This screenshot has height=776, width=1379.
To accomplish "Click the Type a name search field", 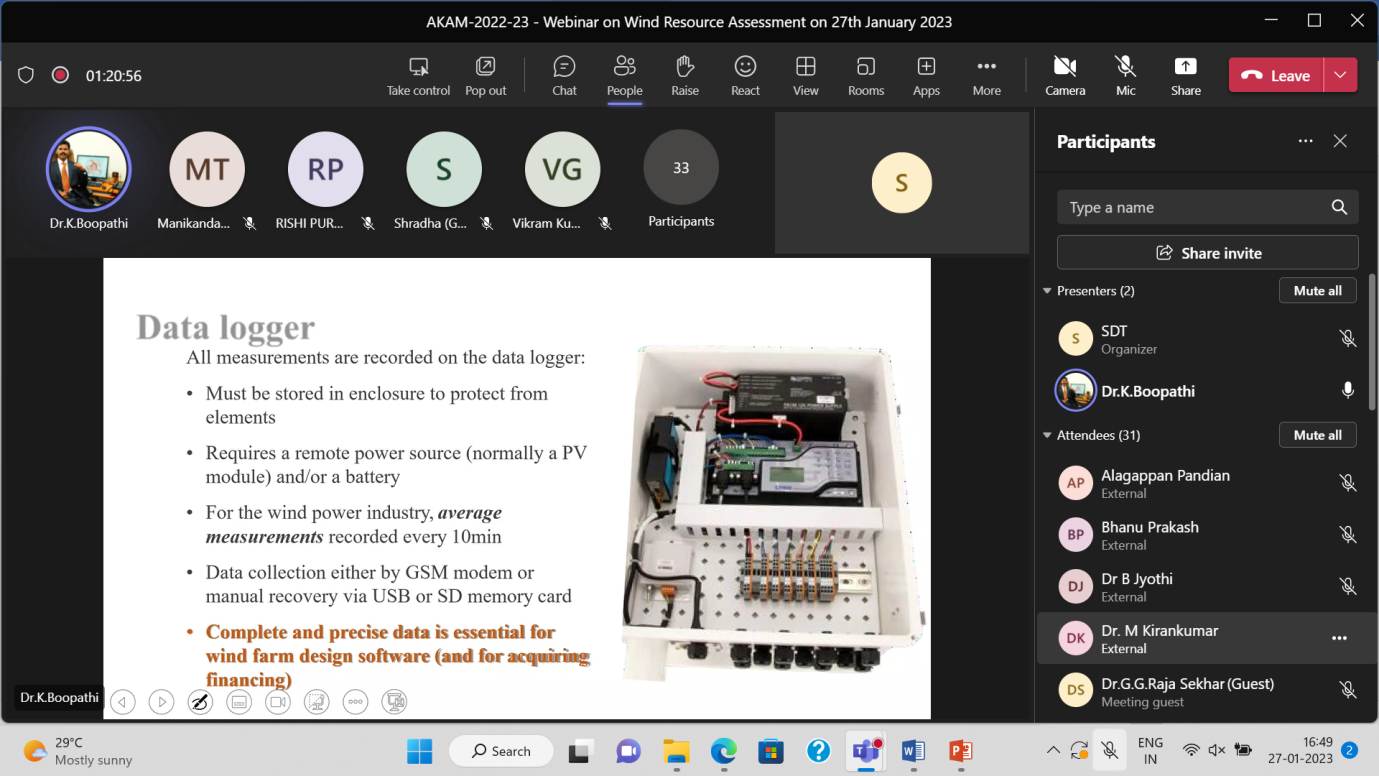I will 1195,207.
